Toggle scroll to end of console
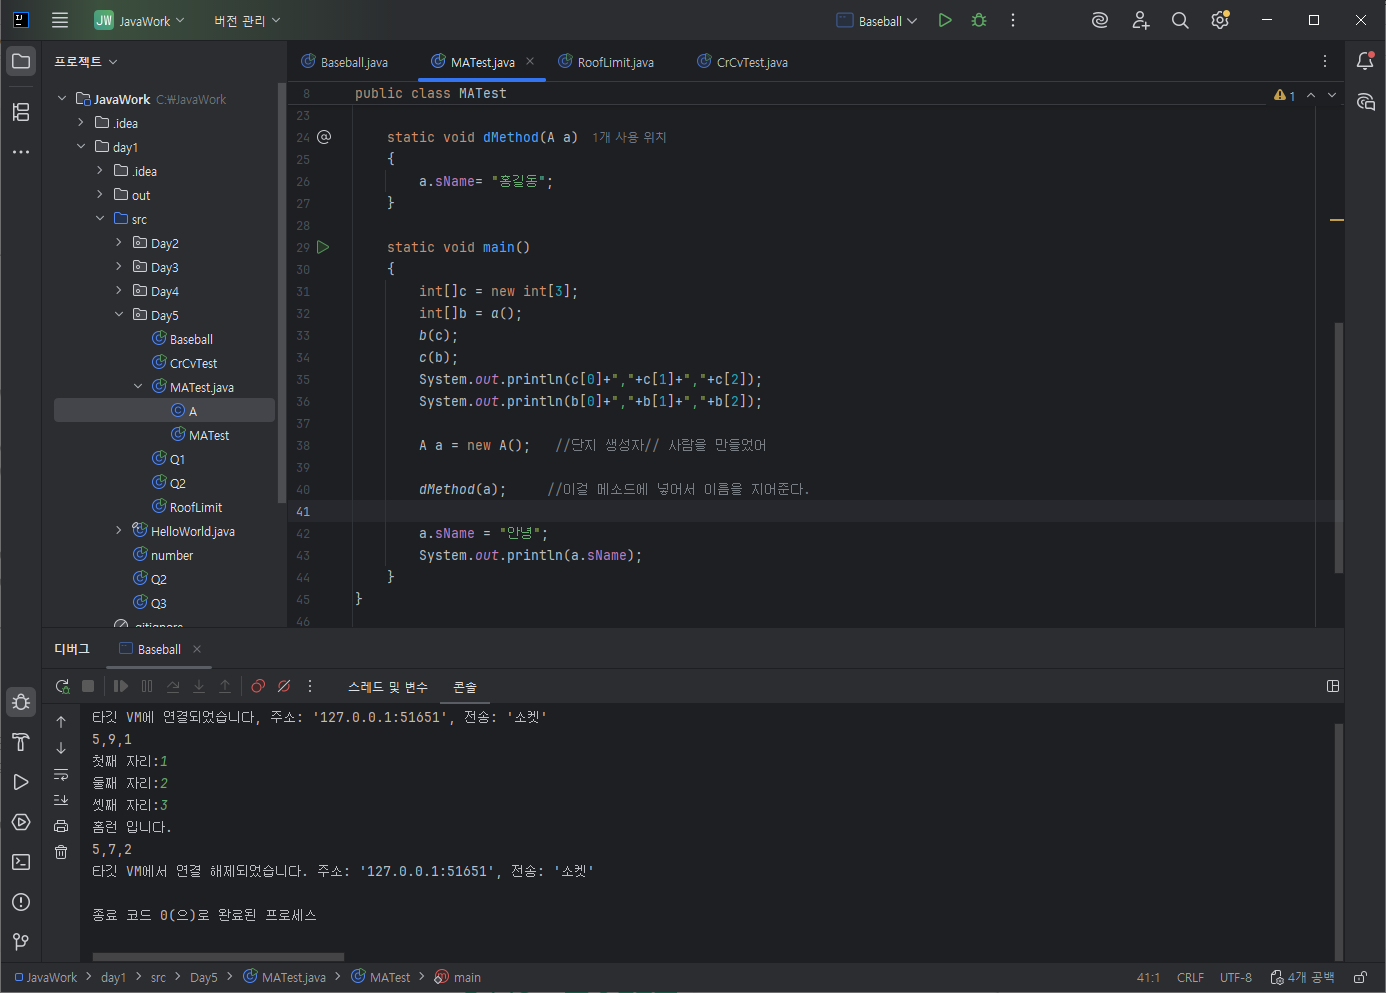The image size is (1386, 993). click(61, 800)
